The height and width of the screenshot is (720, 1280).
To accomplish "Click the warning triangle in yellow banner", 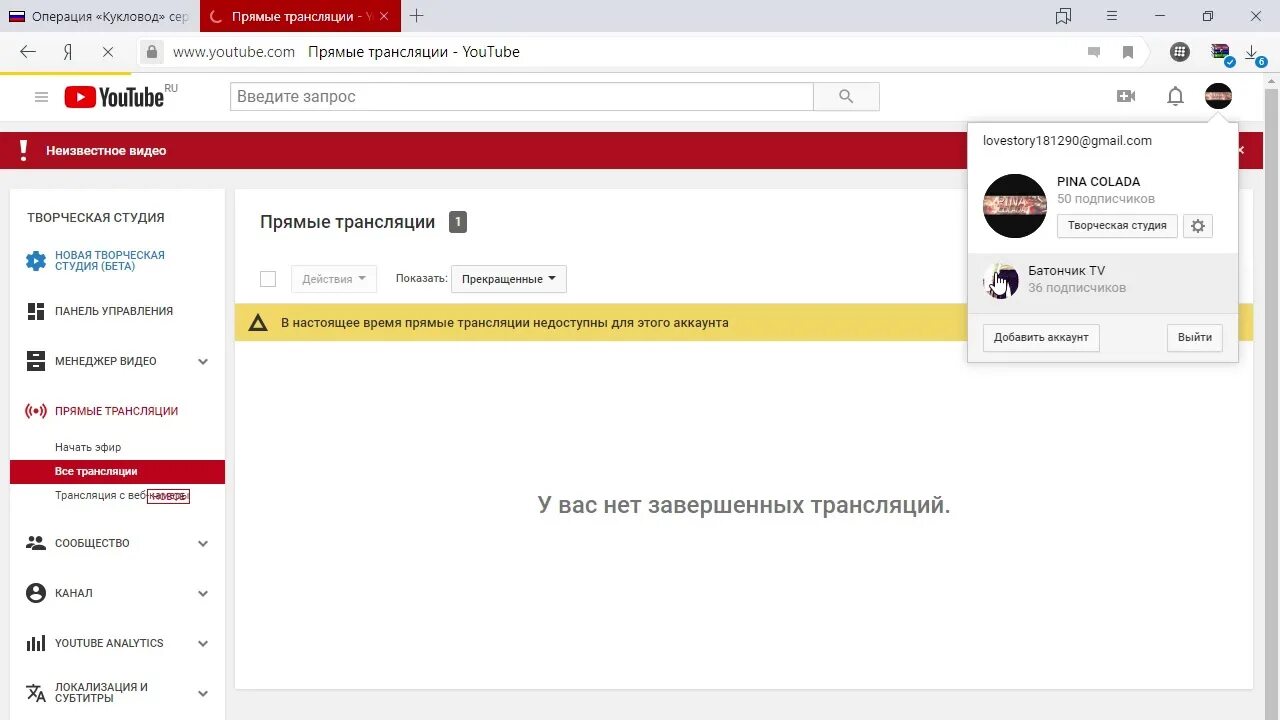I will [x=258, y=323].
